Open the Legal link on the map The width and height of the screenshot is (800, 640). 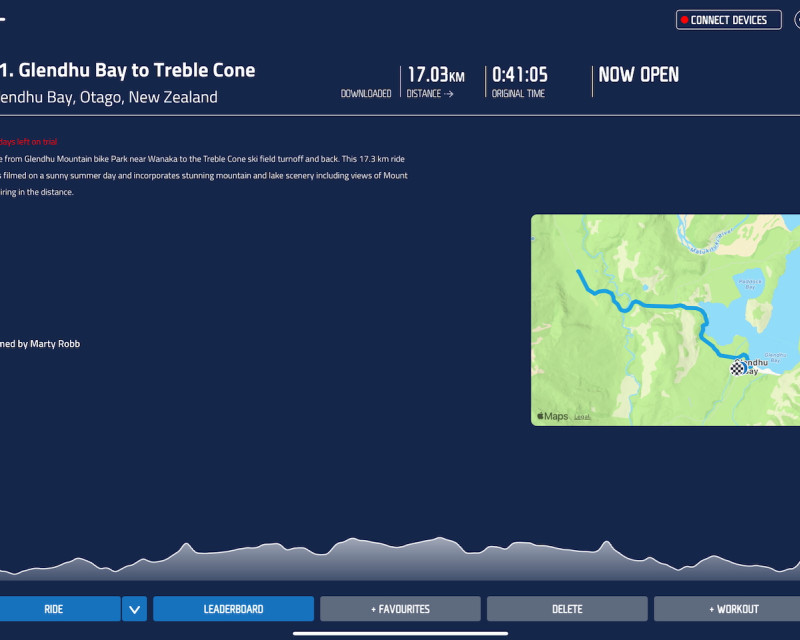[582, 417]
